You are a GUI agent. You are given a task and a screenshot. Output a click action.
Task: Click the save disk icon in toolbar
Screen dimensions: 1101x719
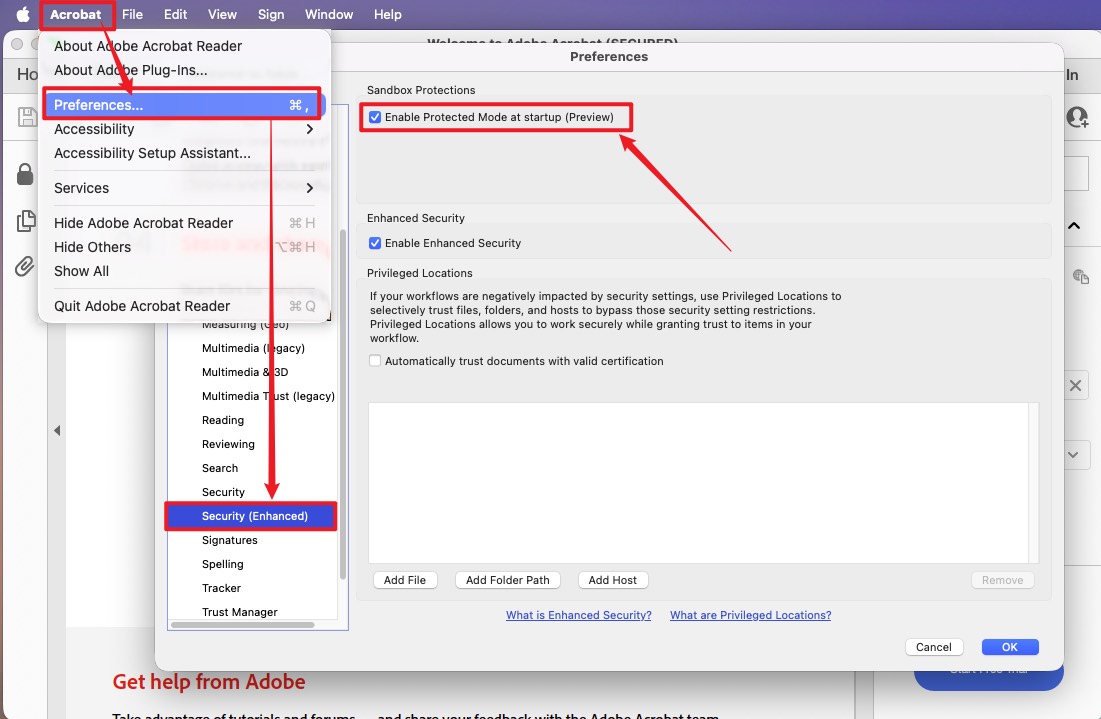tap(27, 117)
